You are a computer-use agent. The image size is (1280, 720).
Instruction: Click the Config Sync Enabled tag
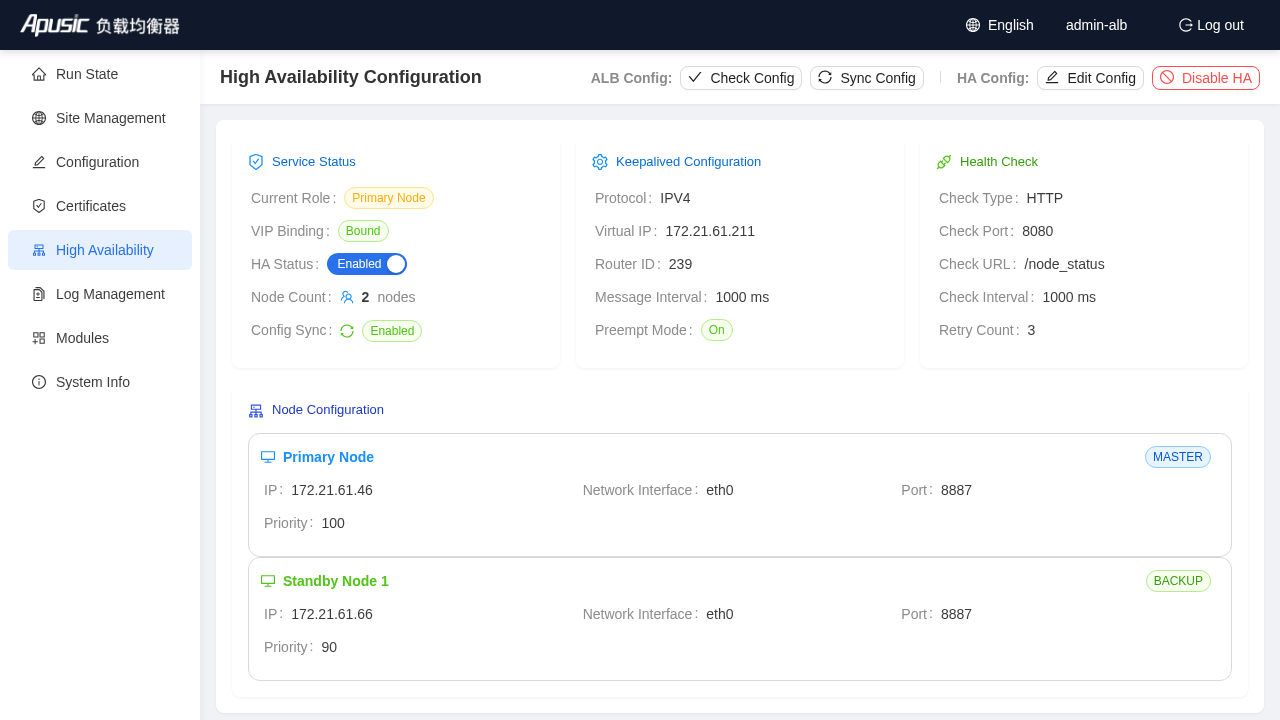[x=392, y=331]
